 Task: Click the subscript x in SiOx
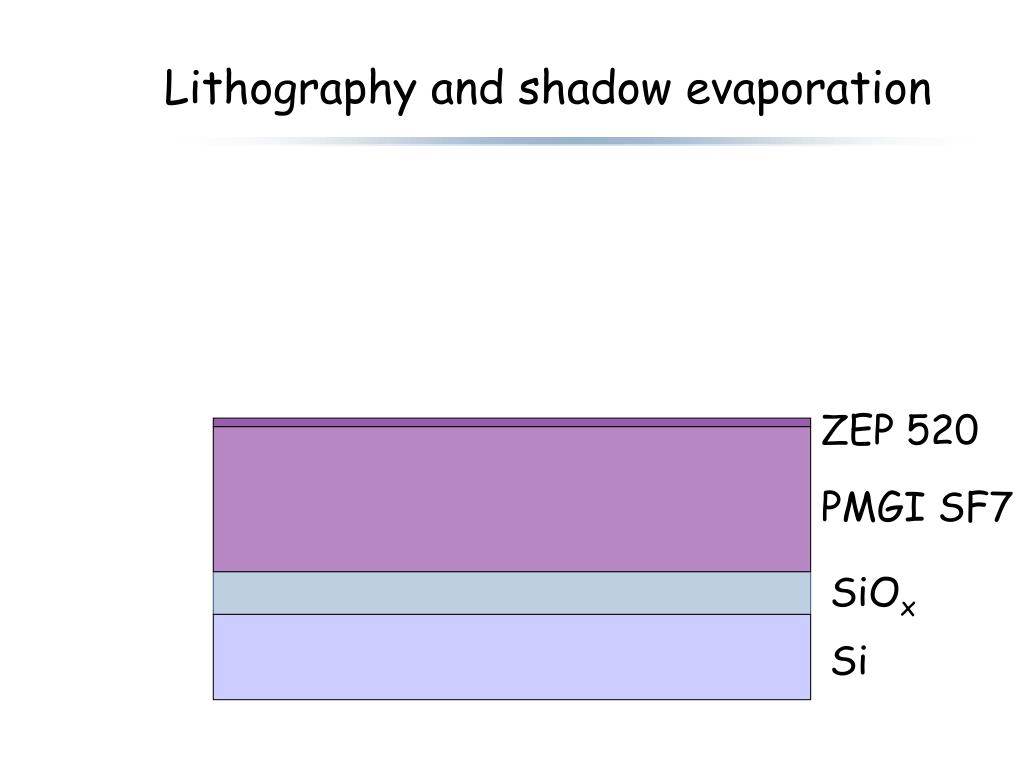[908, 609]
